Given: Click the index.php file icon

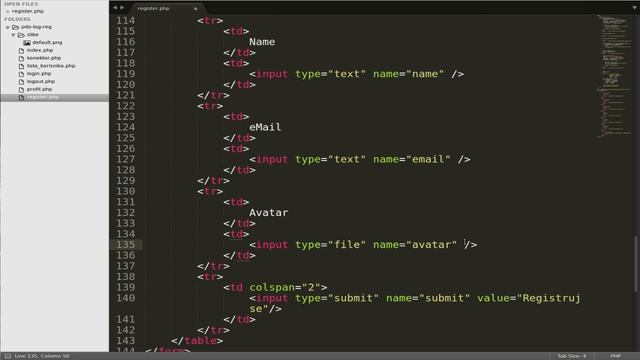Looking at the screenshot, I should pyautogui.click(x=21, y=50).
